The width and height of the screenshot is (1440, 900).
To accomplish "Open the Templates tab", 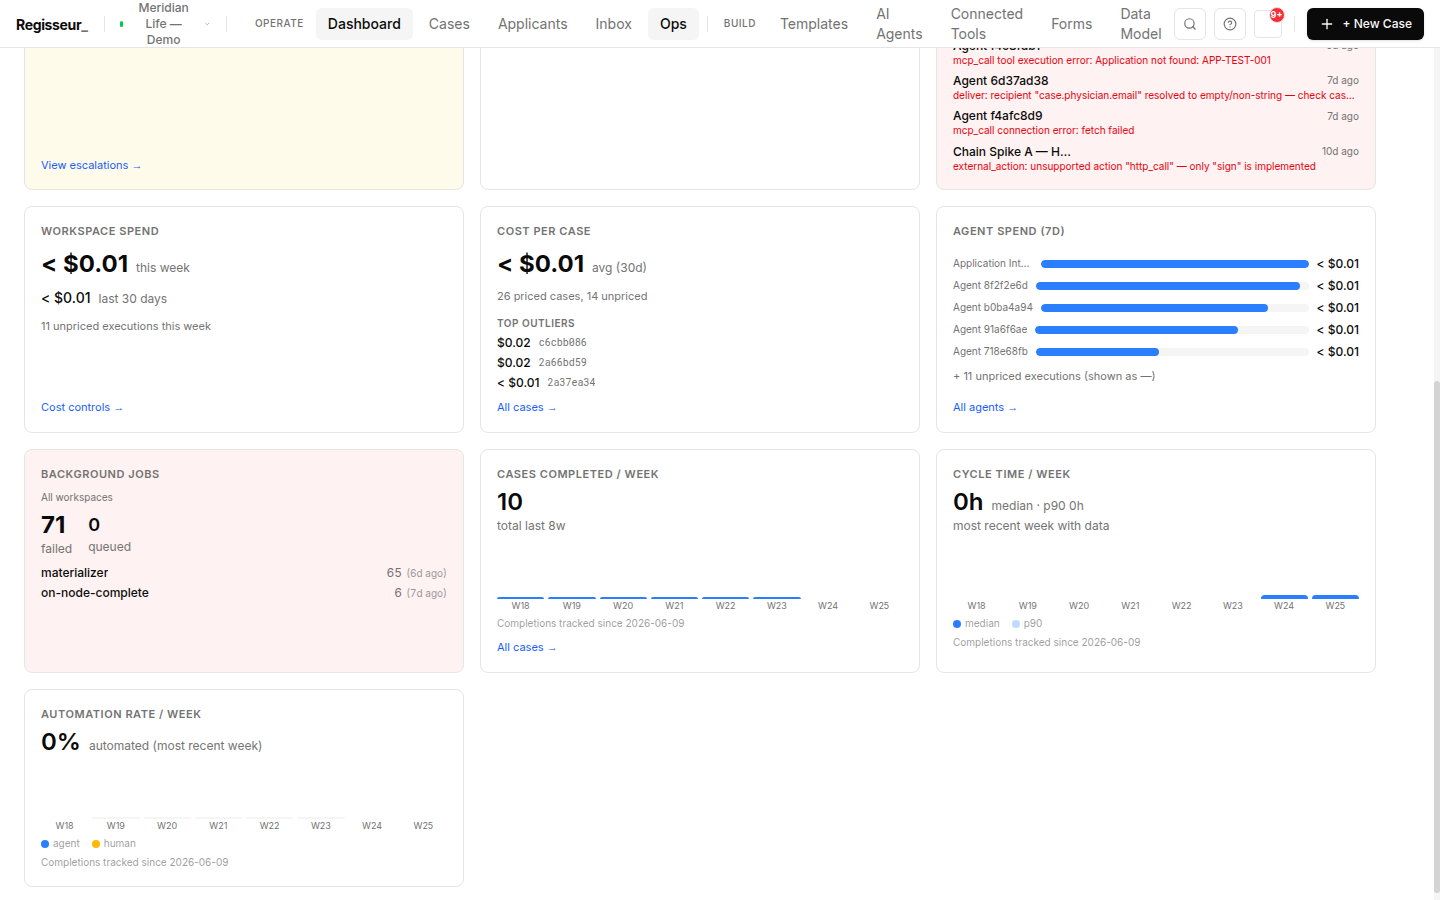I will (814, 24).
